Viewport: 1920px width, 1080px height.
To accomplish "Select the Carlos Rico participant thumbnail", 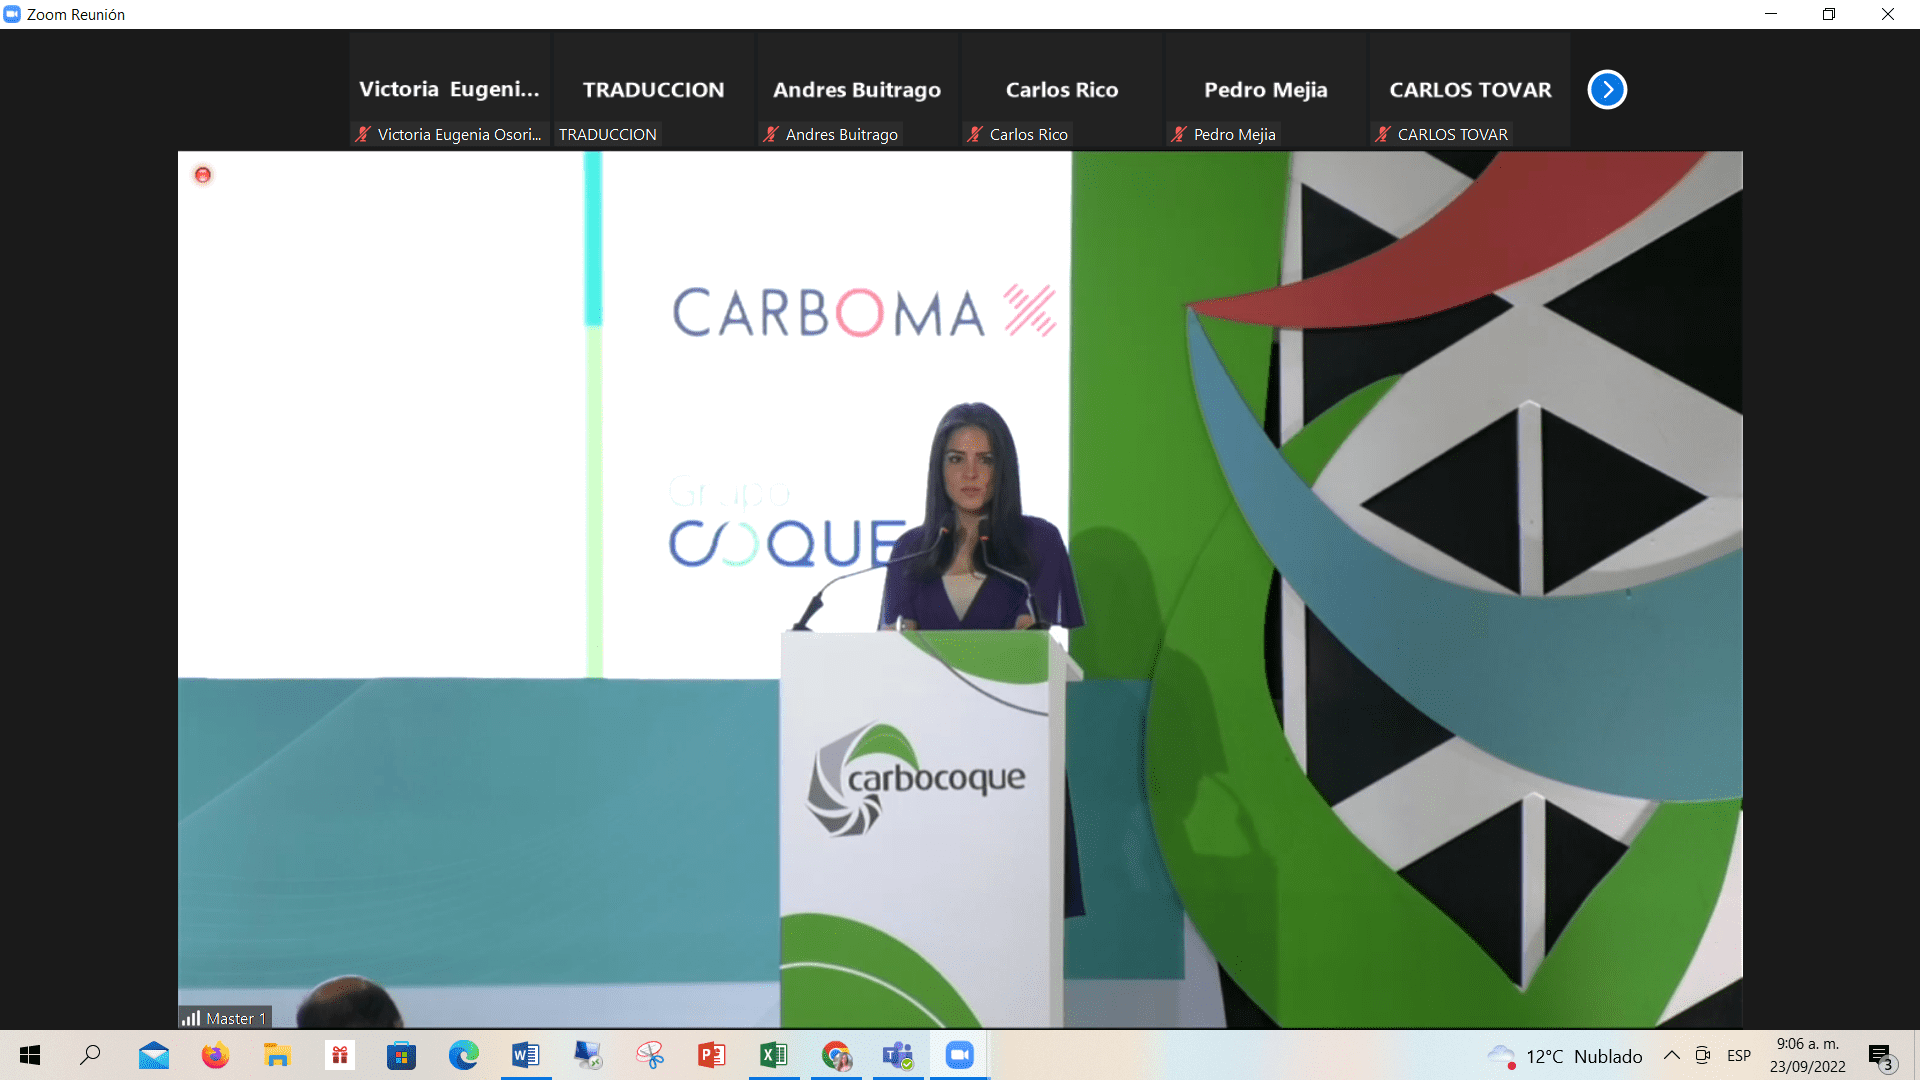I will 1061,90.
